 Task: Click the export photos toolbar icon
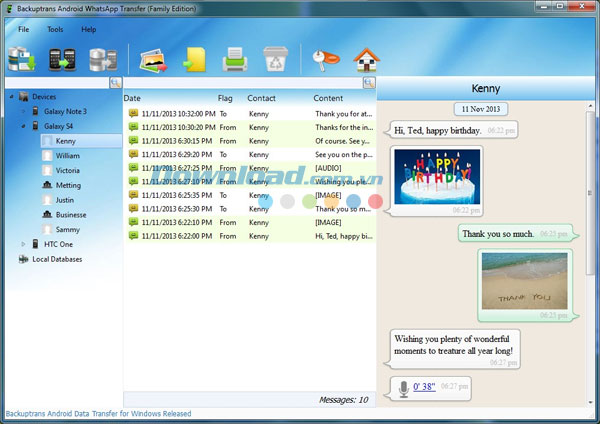(153, 59)
